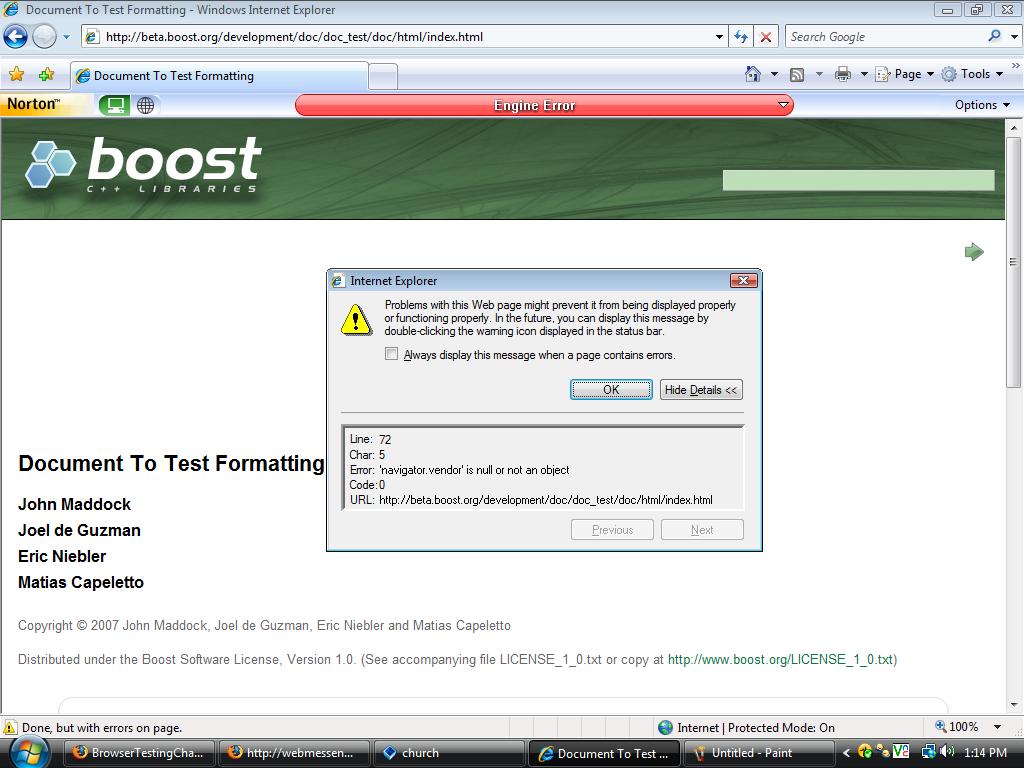Viewport: 1024px width, 768px height.
Task: Open the search provider options dropdown
Action: point(1014,37)
